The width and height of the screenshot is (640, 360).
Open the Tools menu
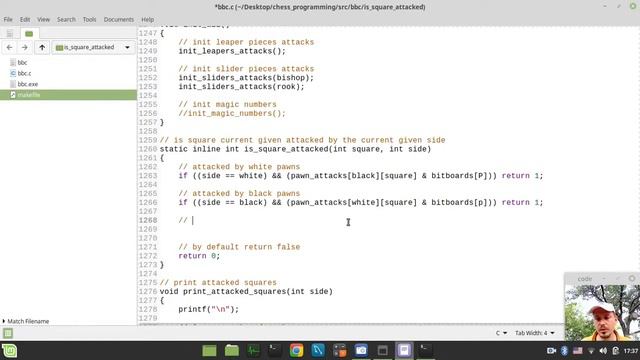coord(89,19)
